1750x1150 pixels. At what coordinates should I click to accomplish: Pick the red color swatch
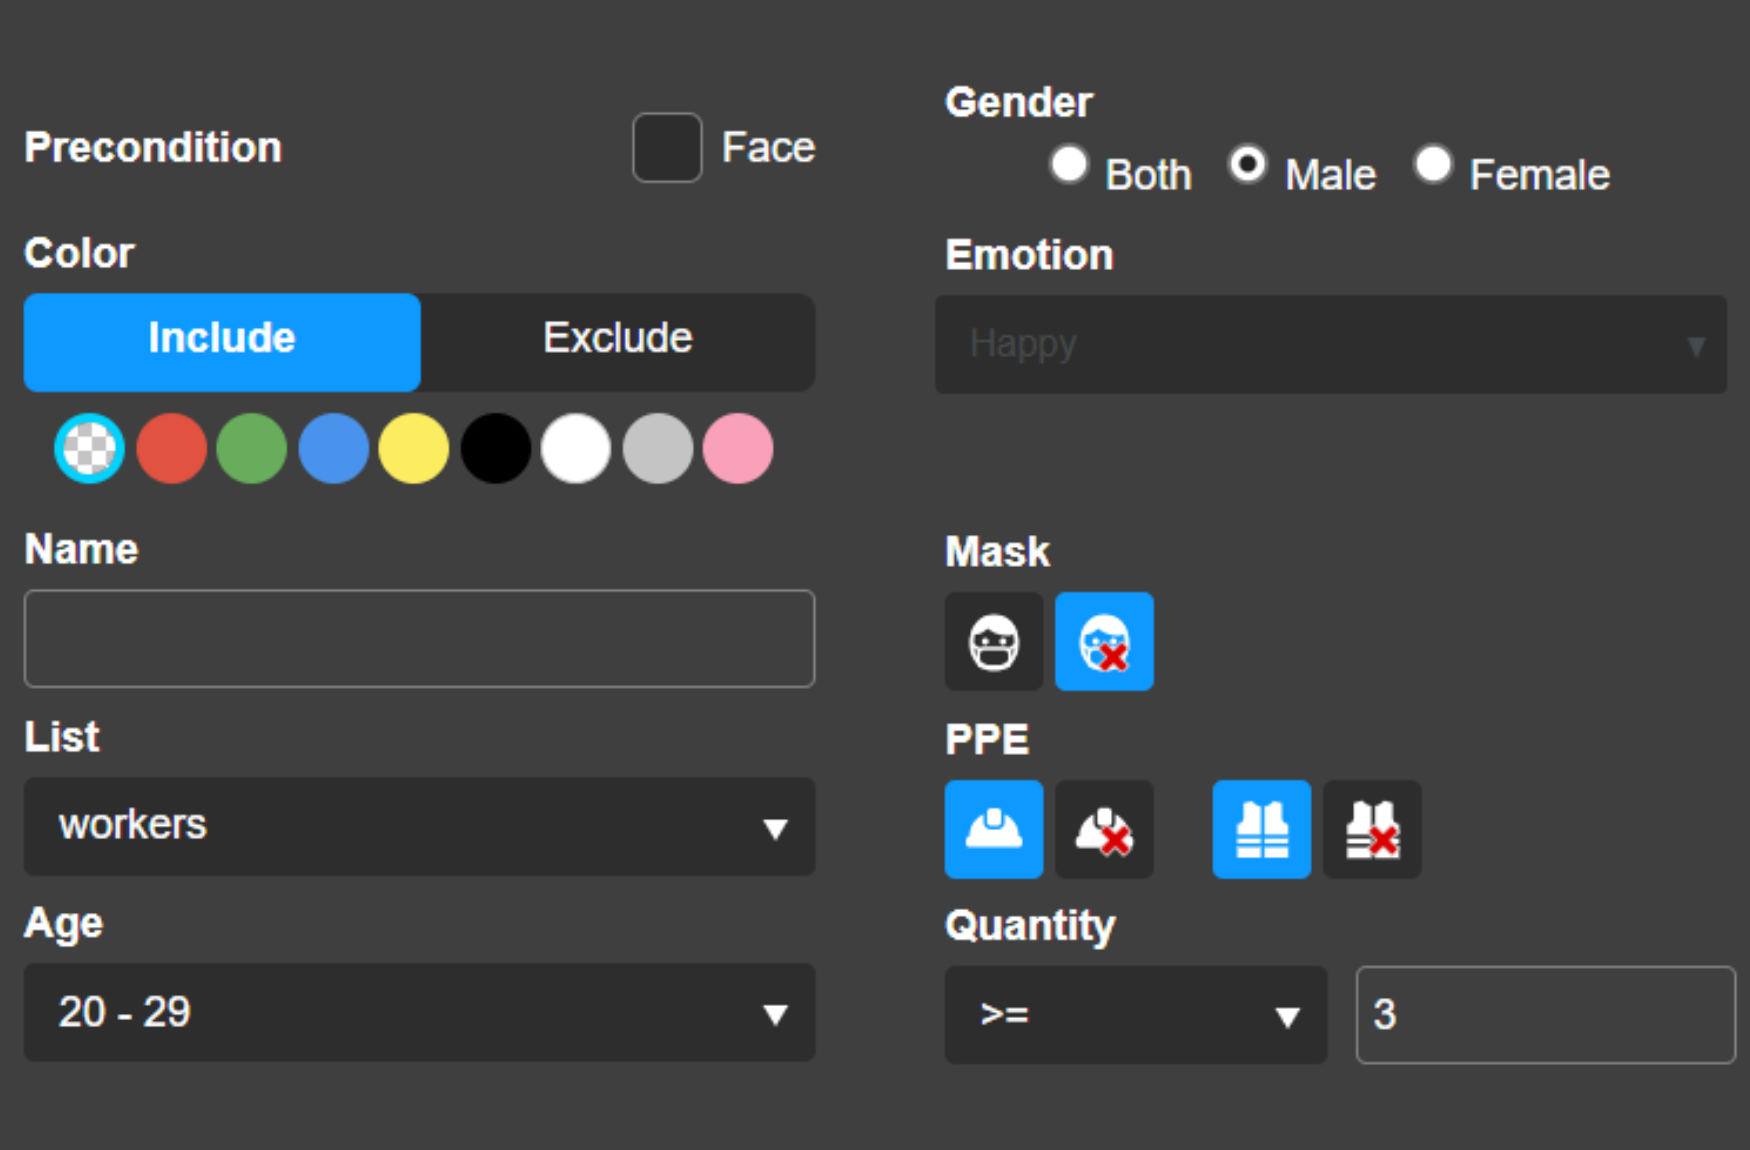[x=171, y=448]
